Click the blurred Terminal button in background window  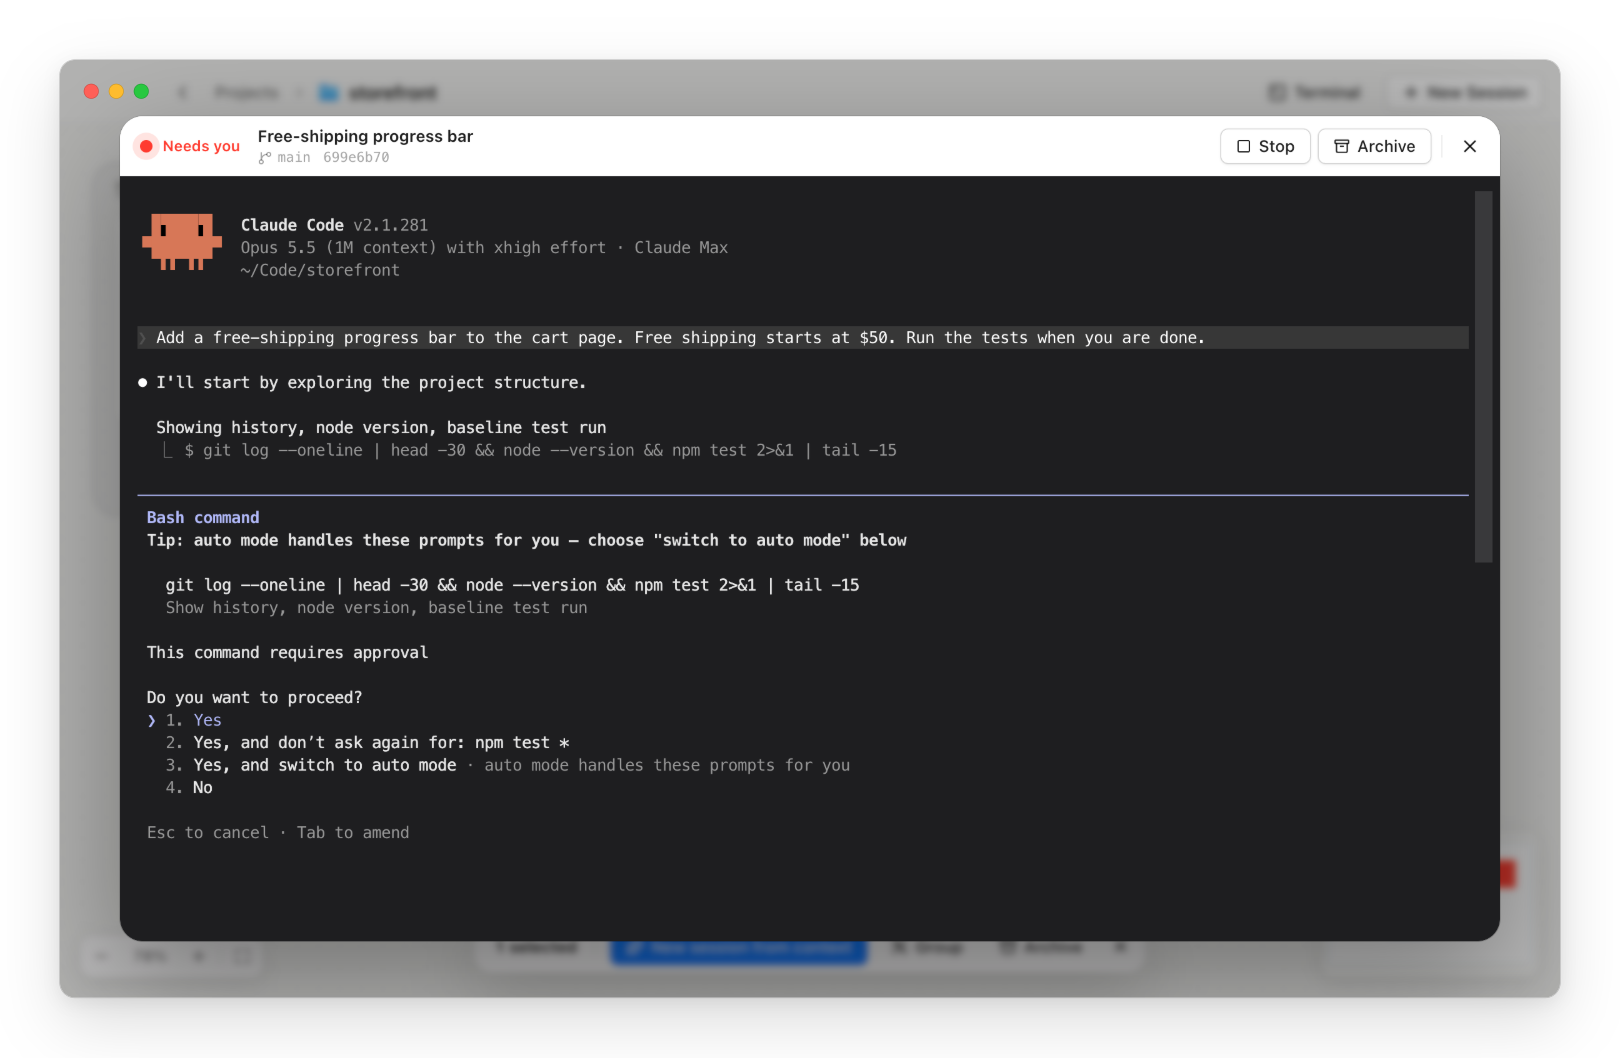1316,93
